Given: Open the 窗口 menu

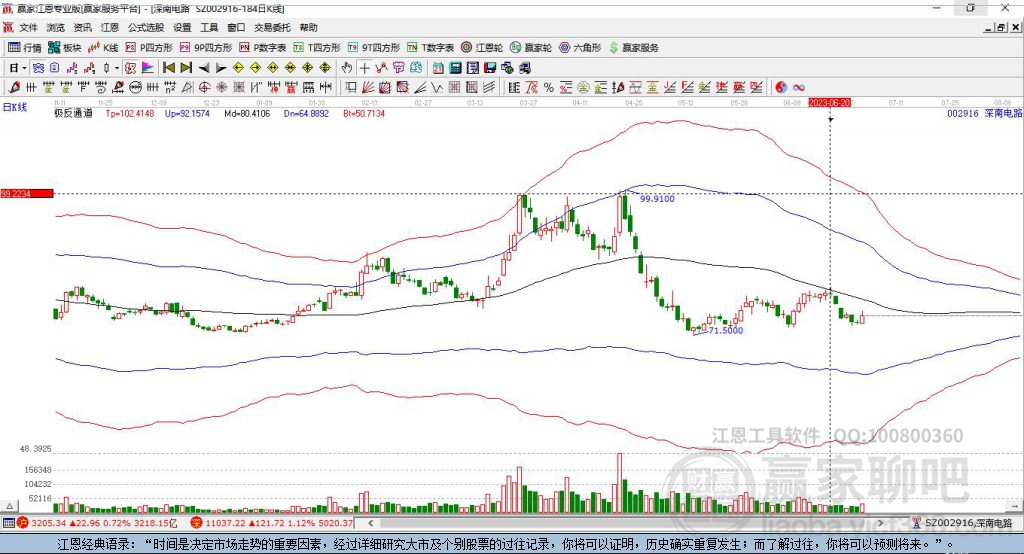Looking at the screenshot, I should pyautogui.click(x=236, y=27).
